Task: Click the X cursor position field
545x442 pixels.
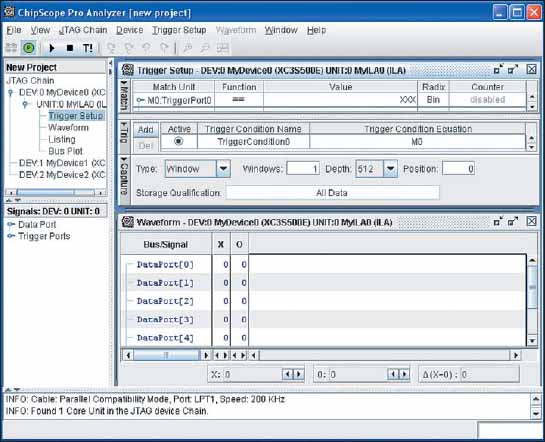Action: click(253, 375)
